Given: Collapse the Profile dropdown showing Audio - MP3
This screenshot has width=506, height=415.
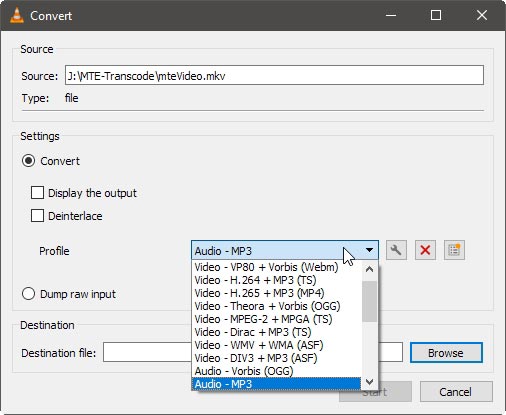Looking at the screenshot, I should coord(285,250).
